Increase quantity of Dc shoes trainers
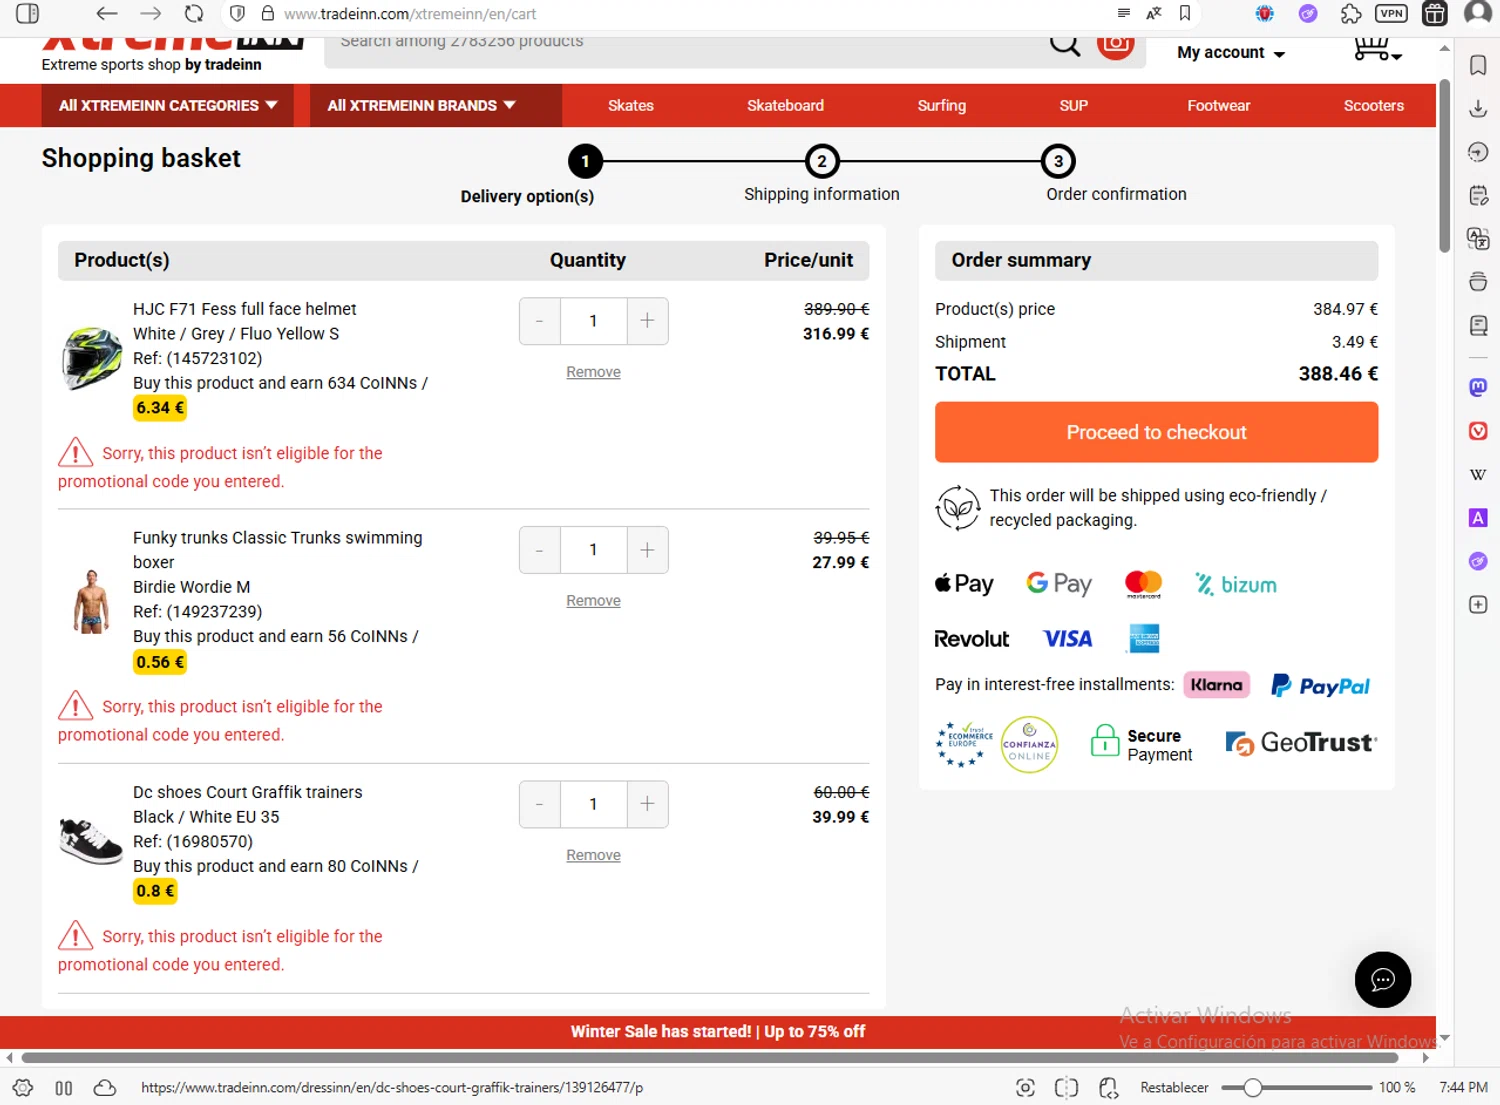This screenshot has height=1105, width=1500. [x=647, y=804]
